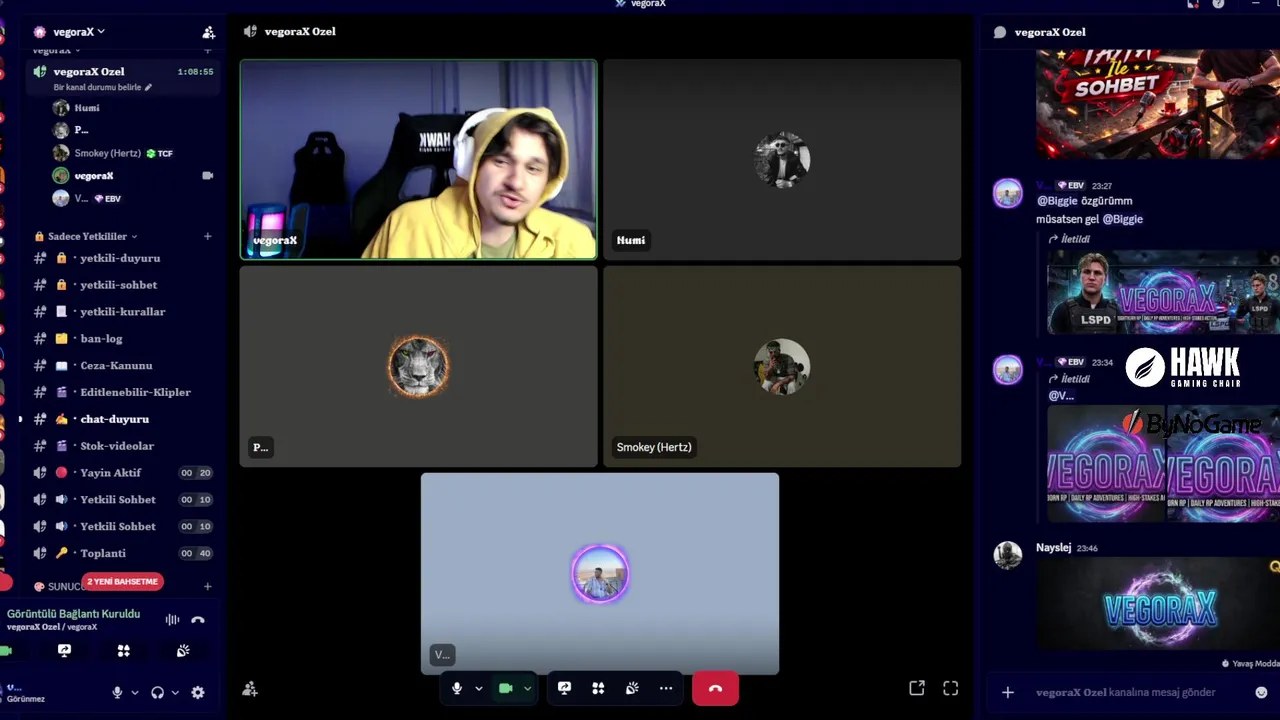Open user settings gear

tap(198, 692)
